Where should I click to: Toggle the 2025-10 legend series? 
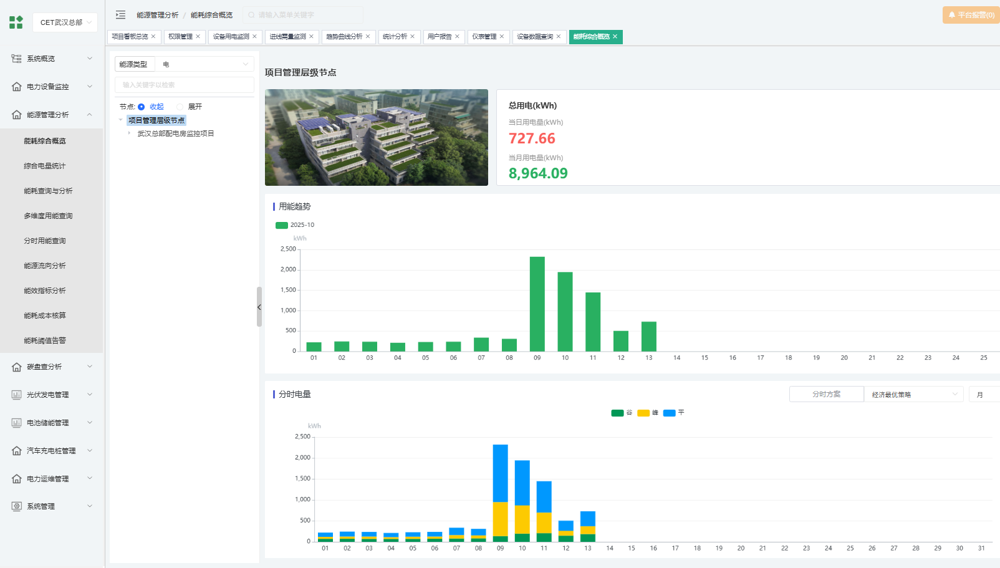(282, 225)
